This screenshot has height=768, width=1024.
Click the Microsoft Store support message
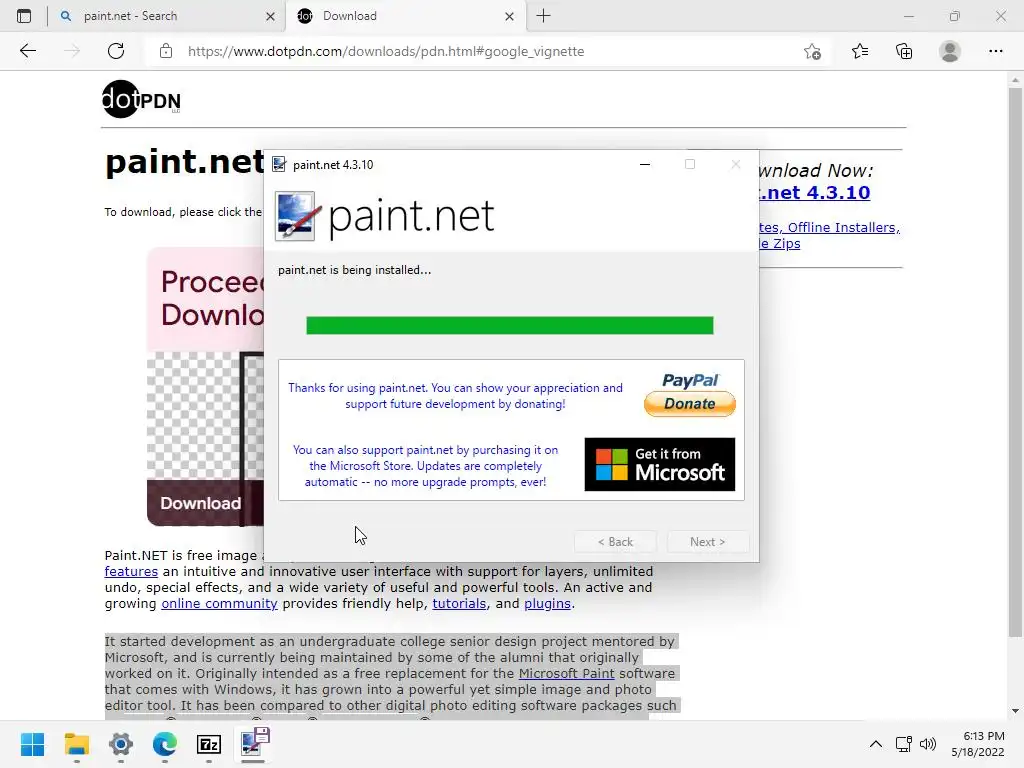(x=425, y=466)
